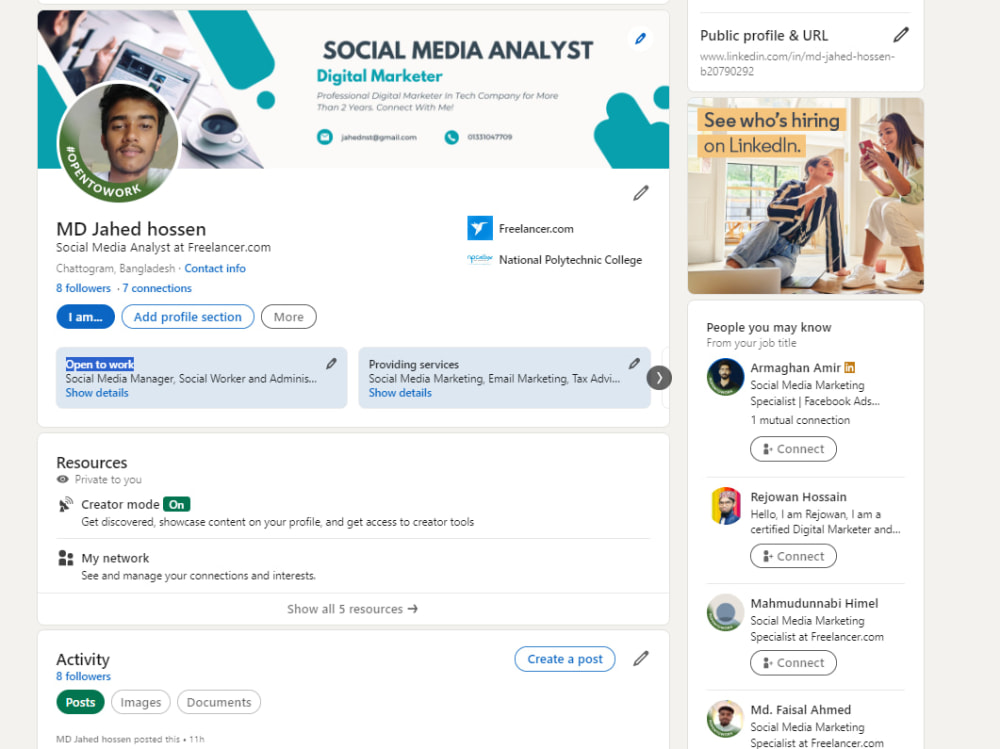Click the I am... button
Image resolution: width=1000 pixels, height=749 pixels.
pos(85,317)
